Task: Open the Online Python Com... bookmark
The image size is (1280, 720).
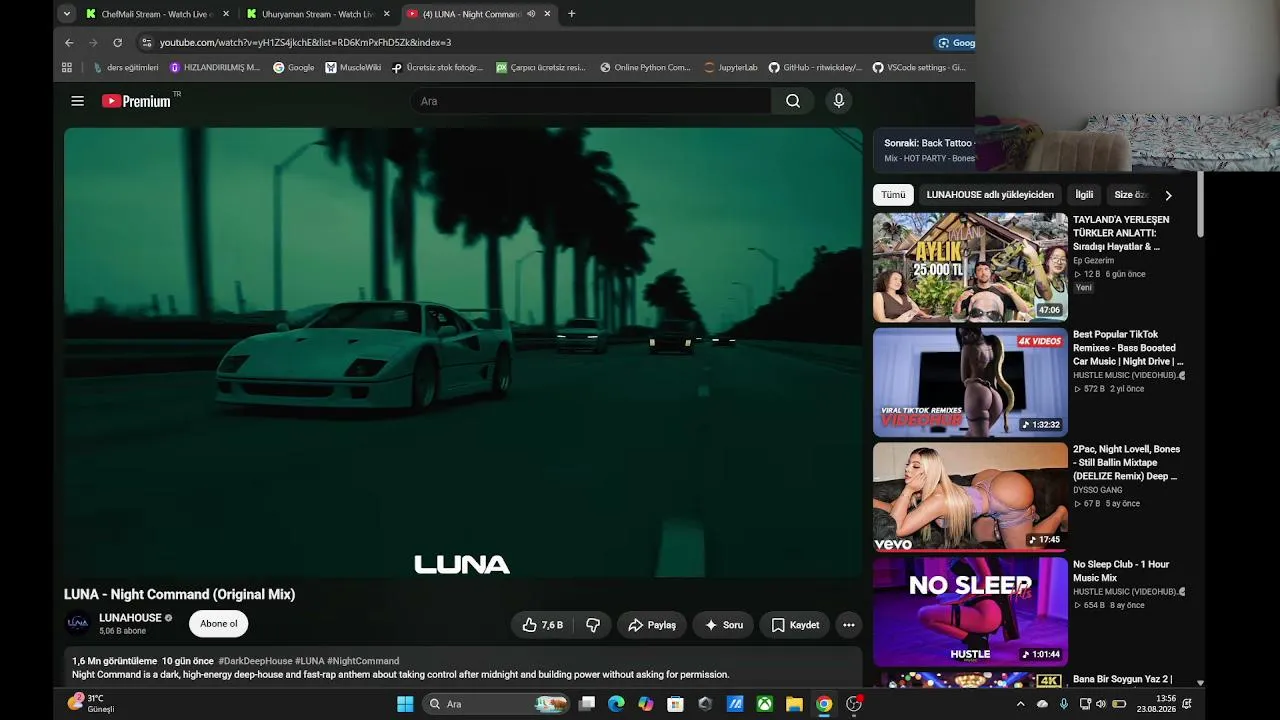Action: tap(645, 68)
